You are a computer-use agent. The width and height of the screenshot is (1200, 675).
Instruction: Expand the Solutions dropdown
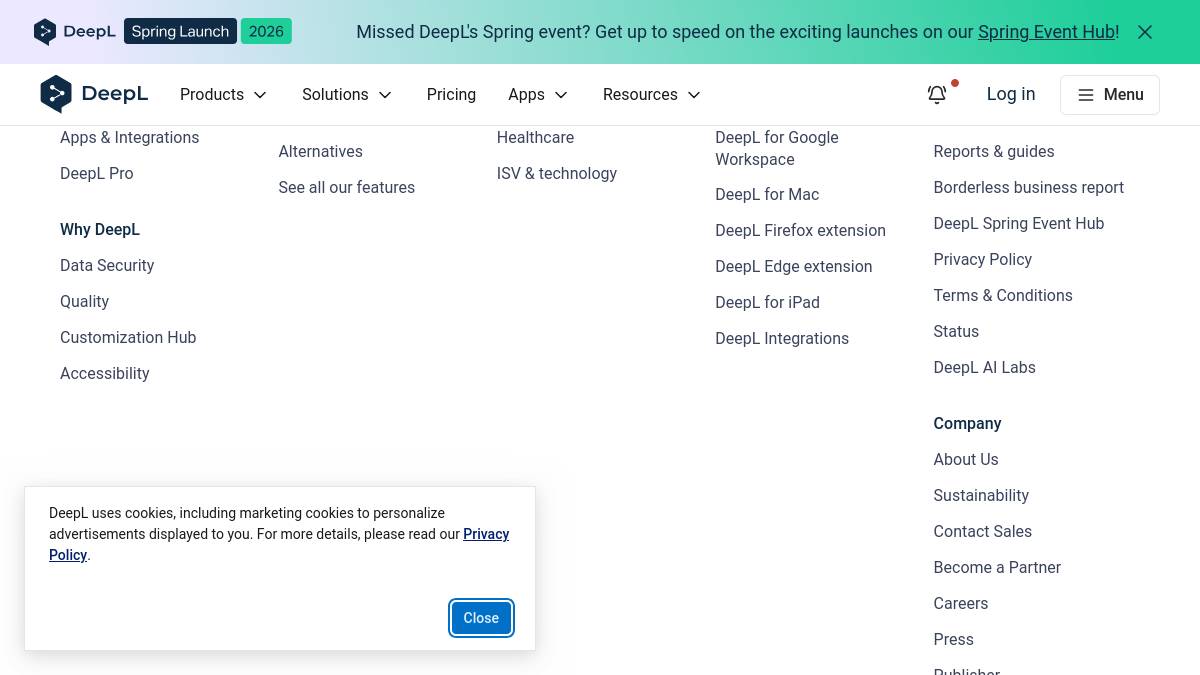347,94
